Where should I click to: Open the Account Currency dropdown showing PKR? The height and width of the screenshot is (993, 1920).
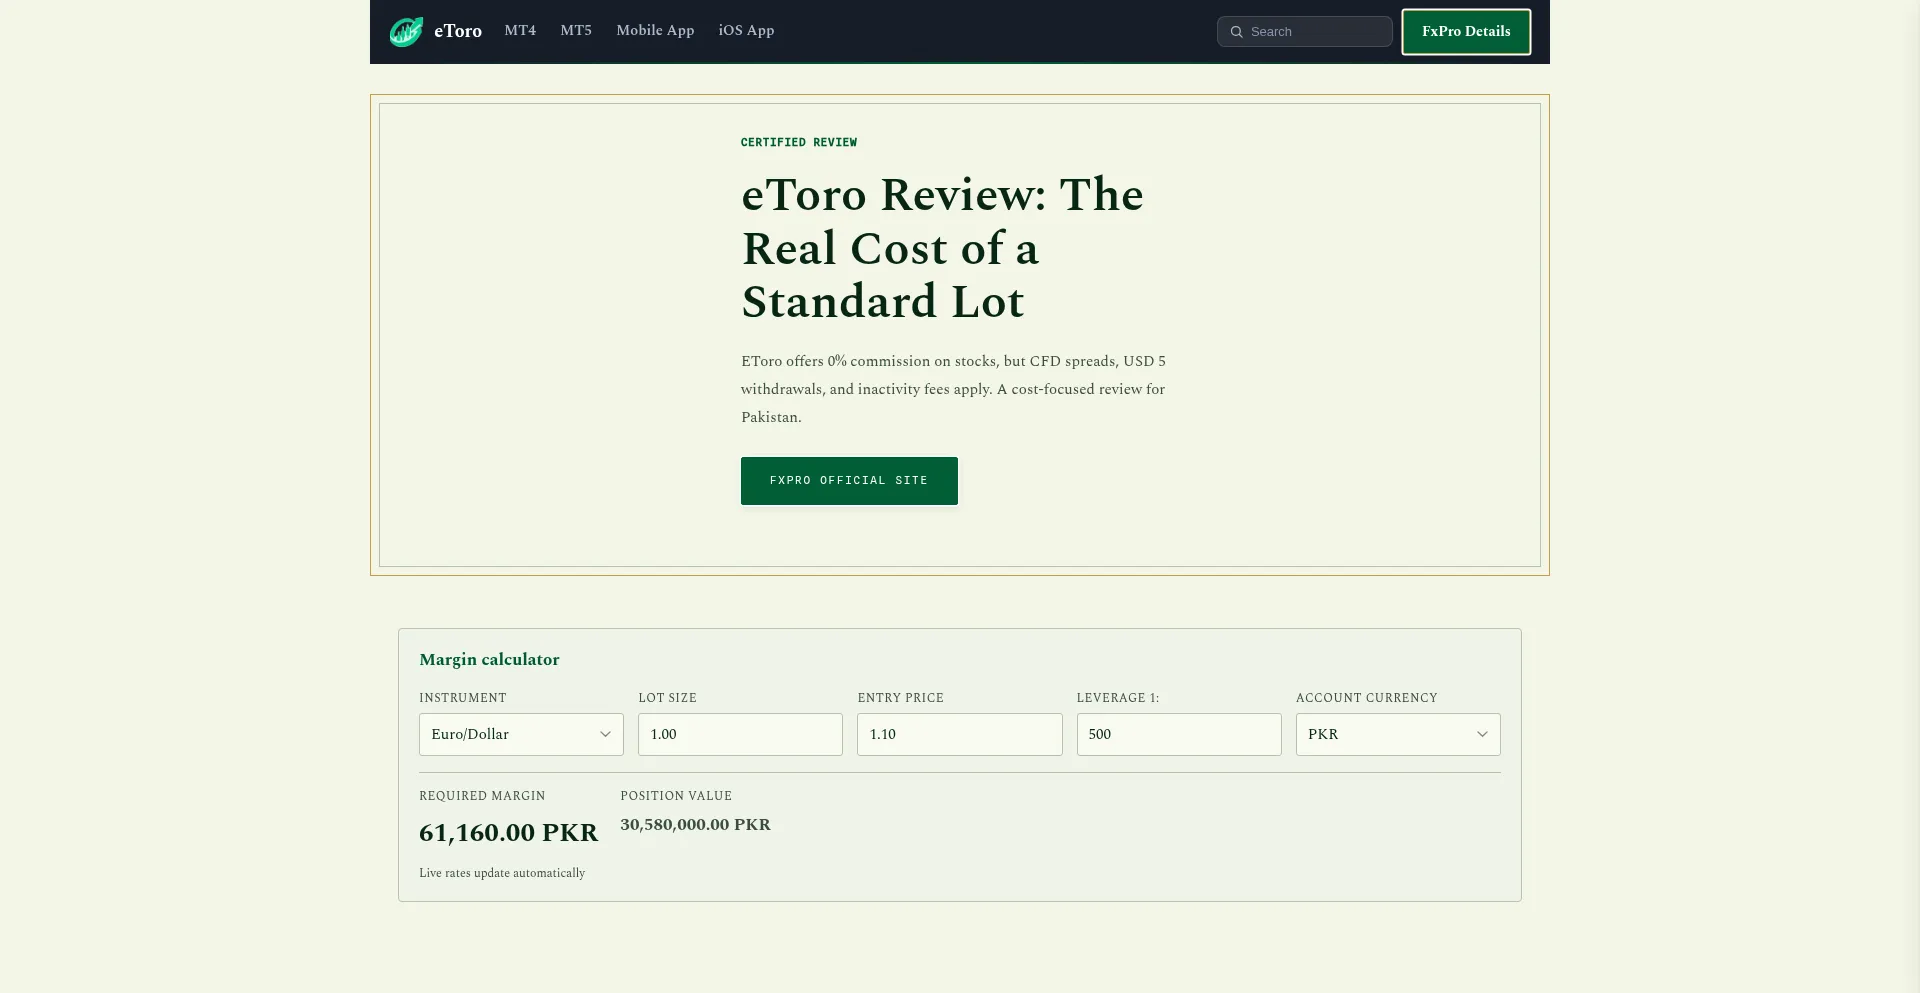pyautogui.click(x=1398, y=734)
